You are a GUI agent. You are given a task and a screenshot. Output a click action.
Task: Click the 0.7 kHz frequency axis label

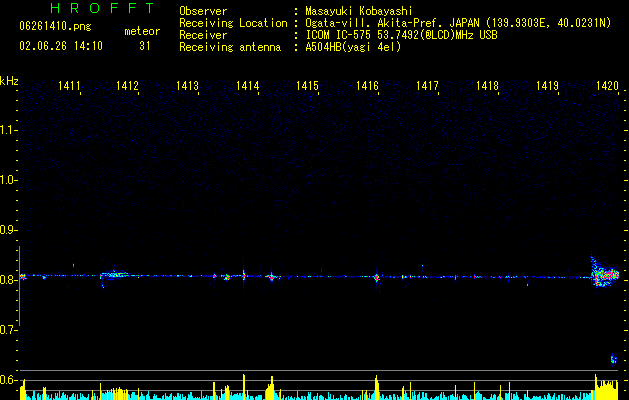[x=8, y=330]
